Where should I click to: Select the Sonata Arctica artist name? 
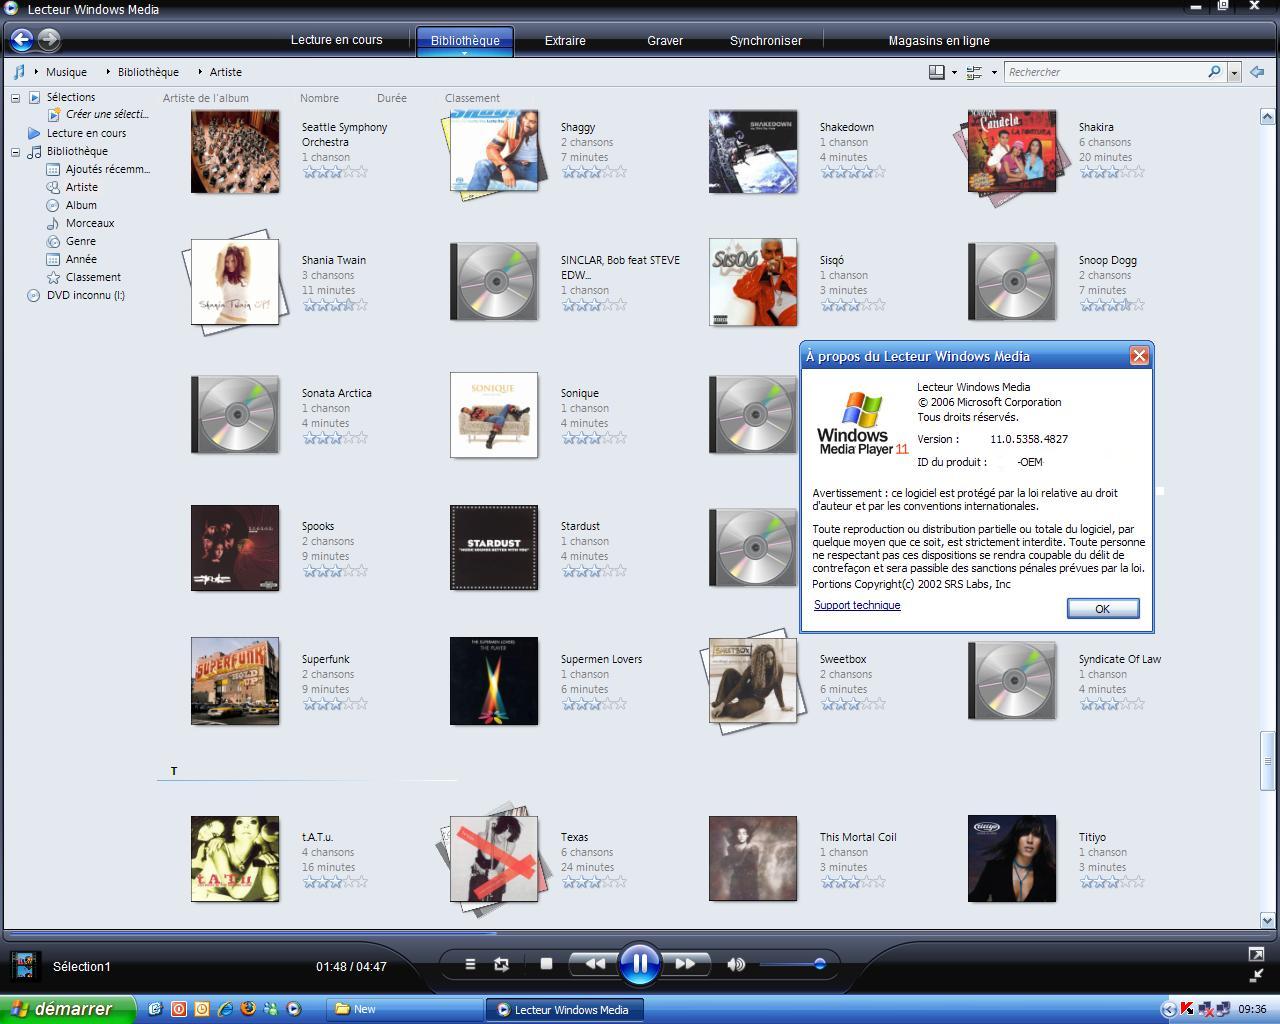coord(337,393)
